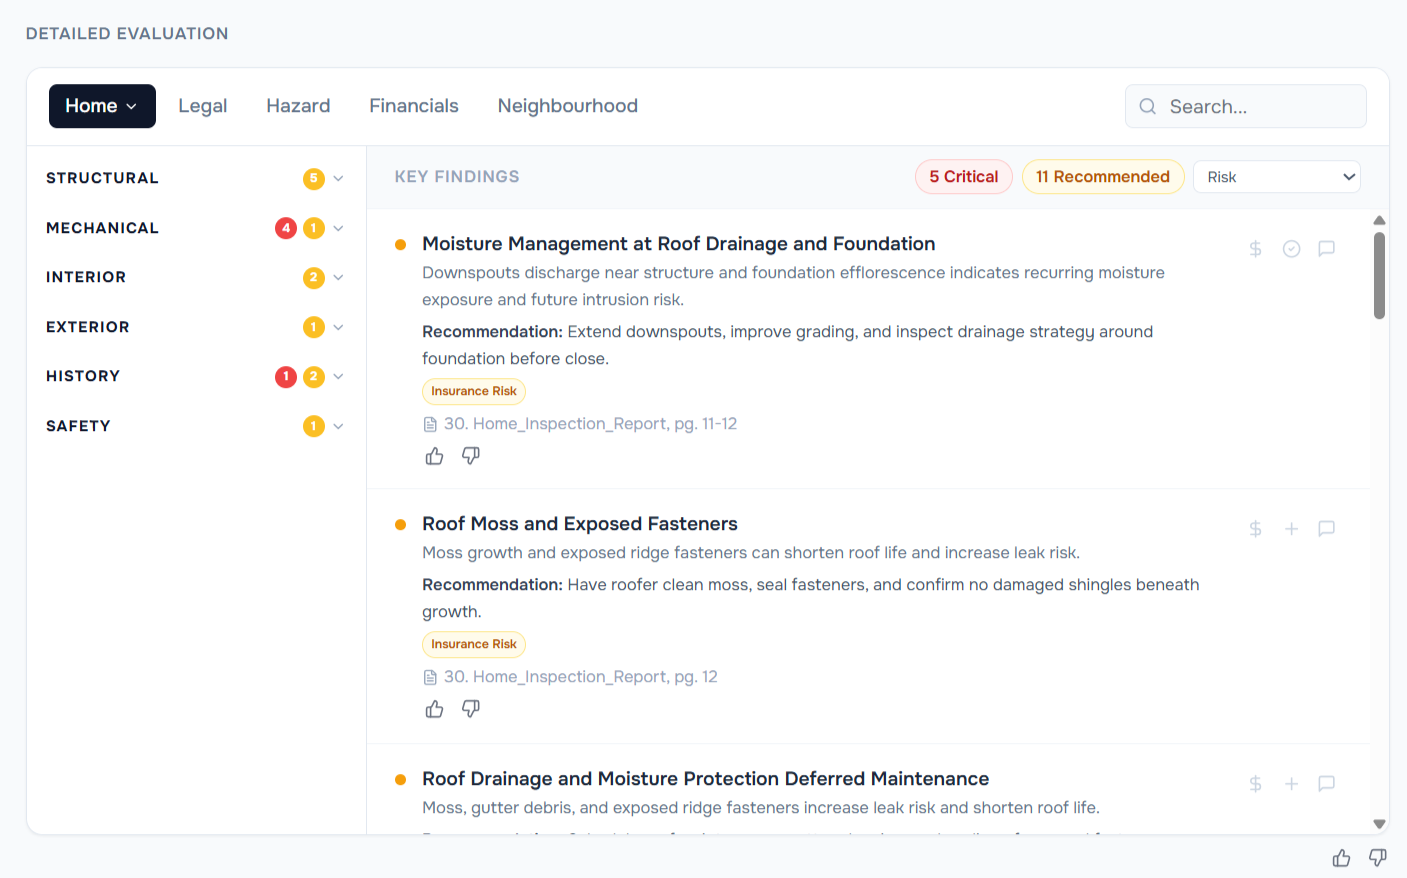Viewport: 1407px width, 878px height.
Task: Select the STRUCTURAL category label
Action: point(102,178)
